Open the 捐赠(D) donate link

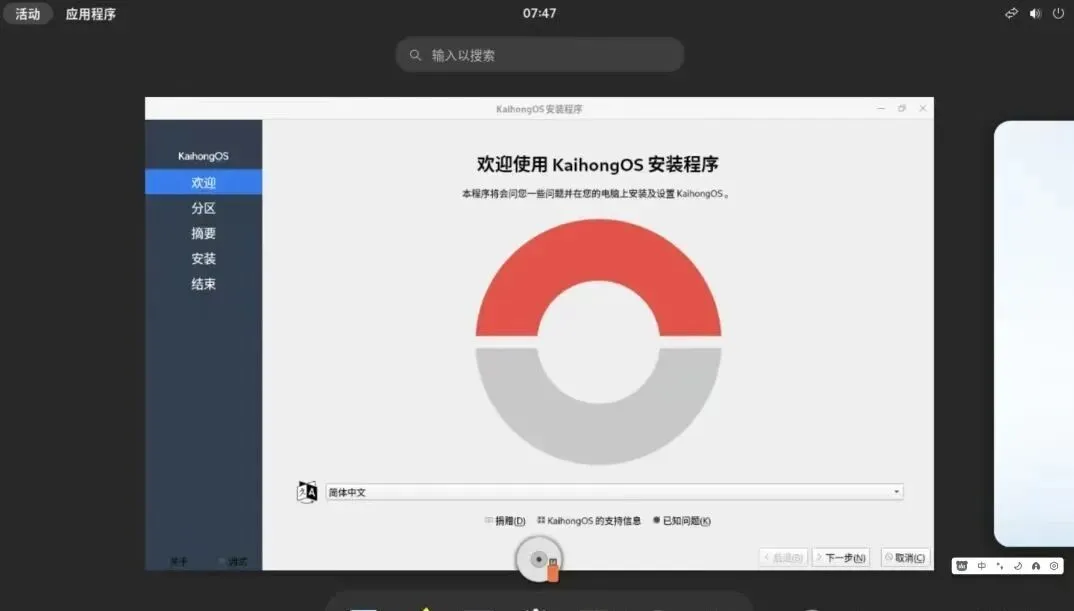pos(505,521)
